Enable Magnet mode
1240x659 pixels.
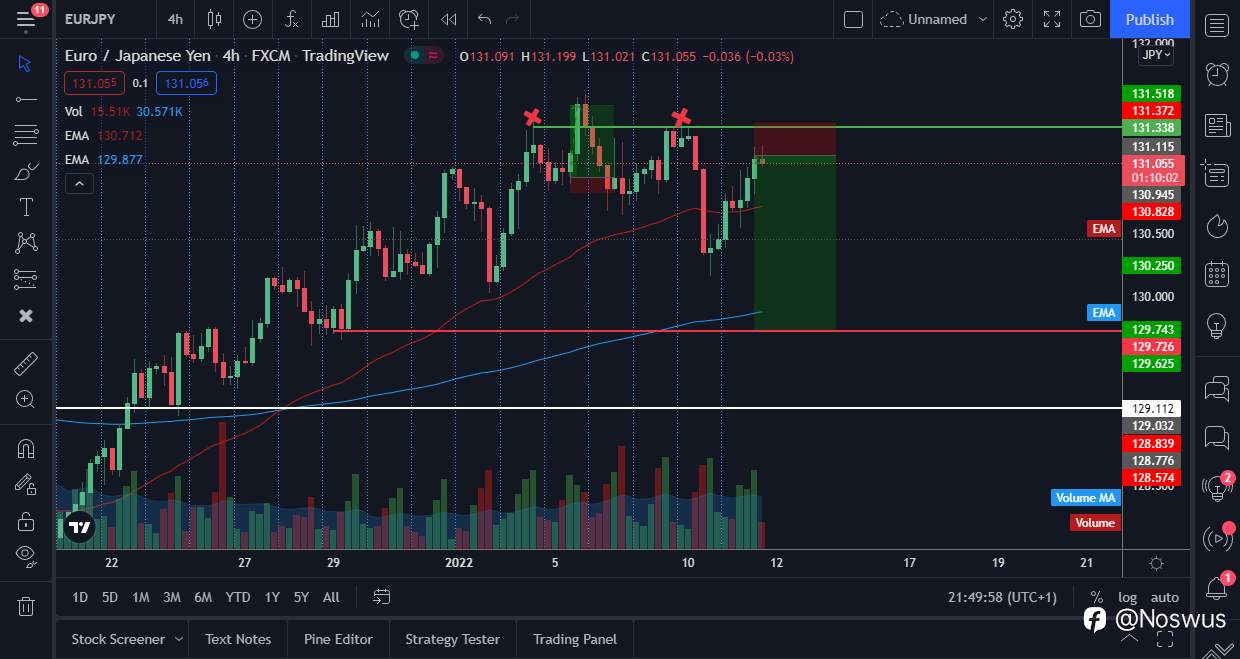[x=25, y=448]
